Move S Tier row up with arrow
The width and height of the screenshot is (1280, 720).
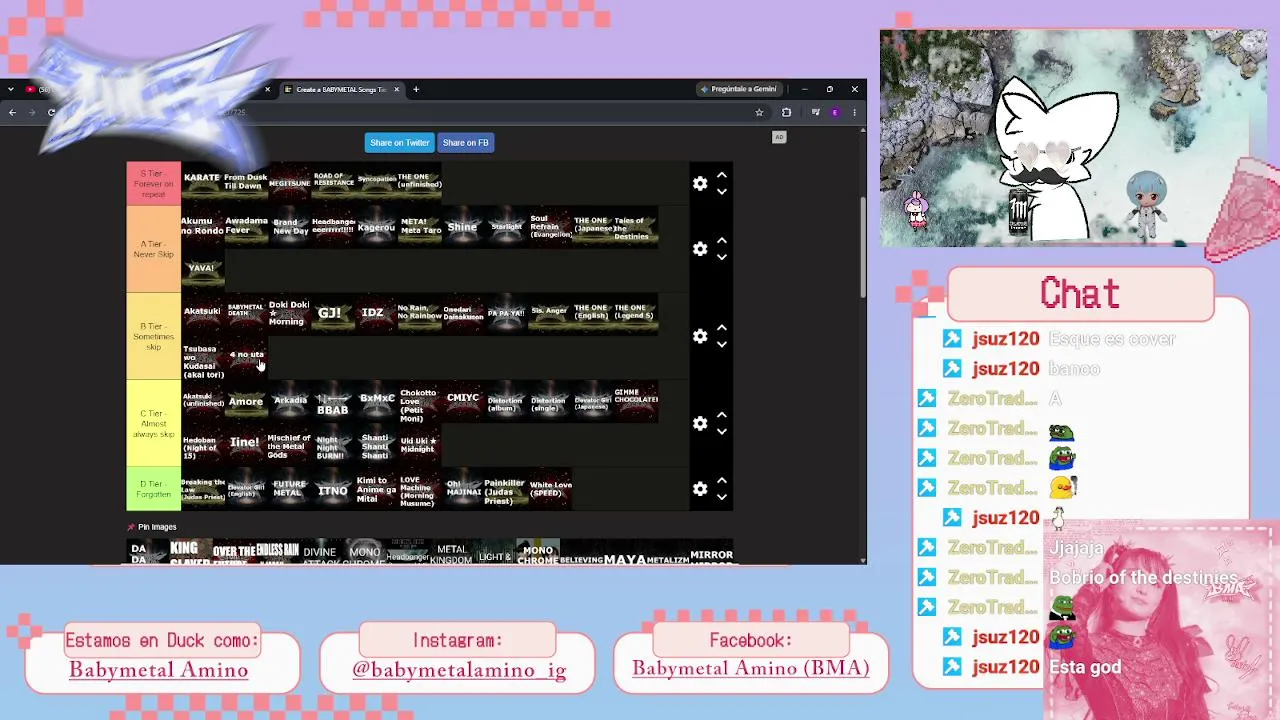(x=722, y=176)
